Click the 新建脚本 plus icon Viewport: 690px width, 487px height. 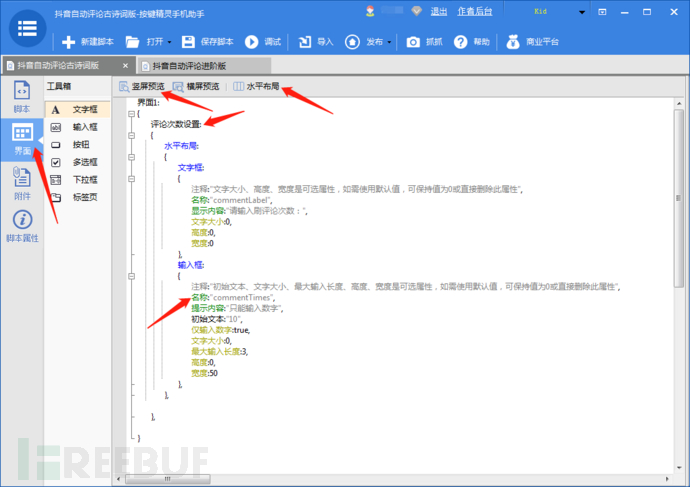point(68,42)
